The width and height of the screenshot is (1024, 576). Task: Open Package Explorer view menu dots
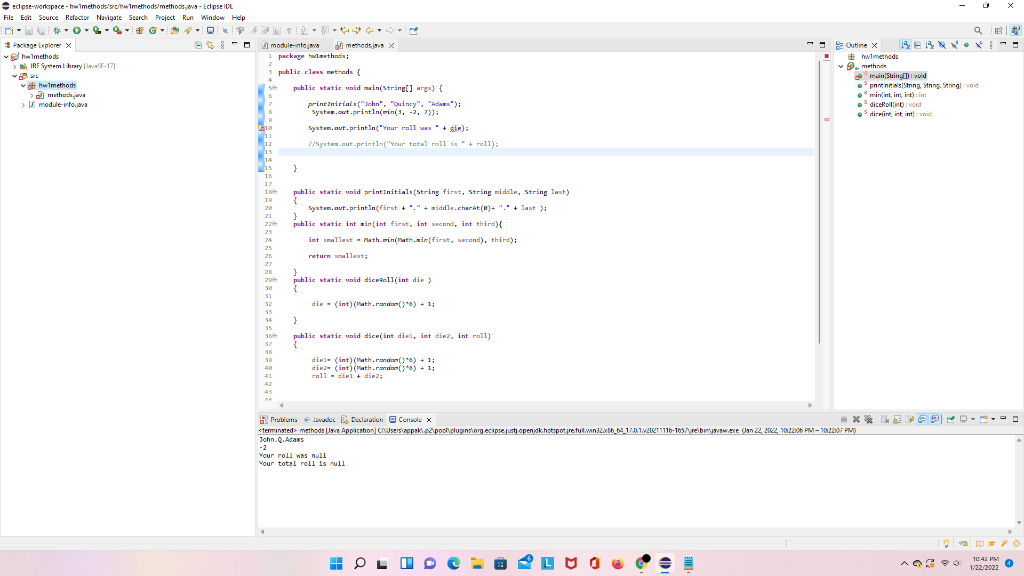[x=222, y=45]
